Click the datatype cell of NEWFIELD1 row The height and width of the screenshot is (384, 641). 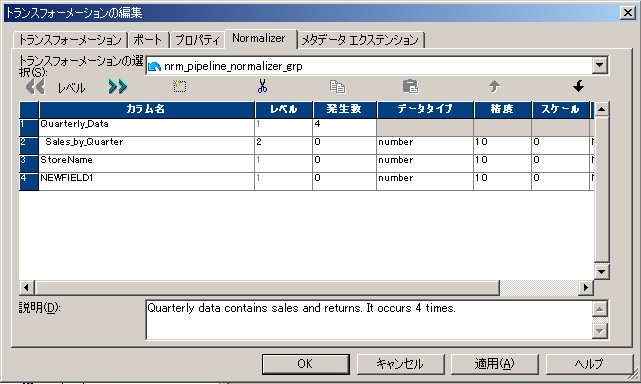425,181
